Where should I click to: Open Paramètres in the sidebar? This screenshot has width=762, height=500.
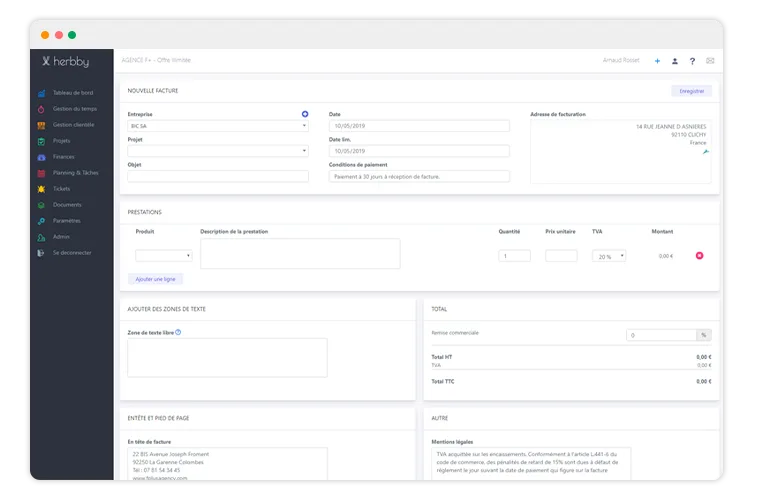point(67,221)
